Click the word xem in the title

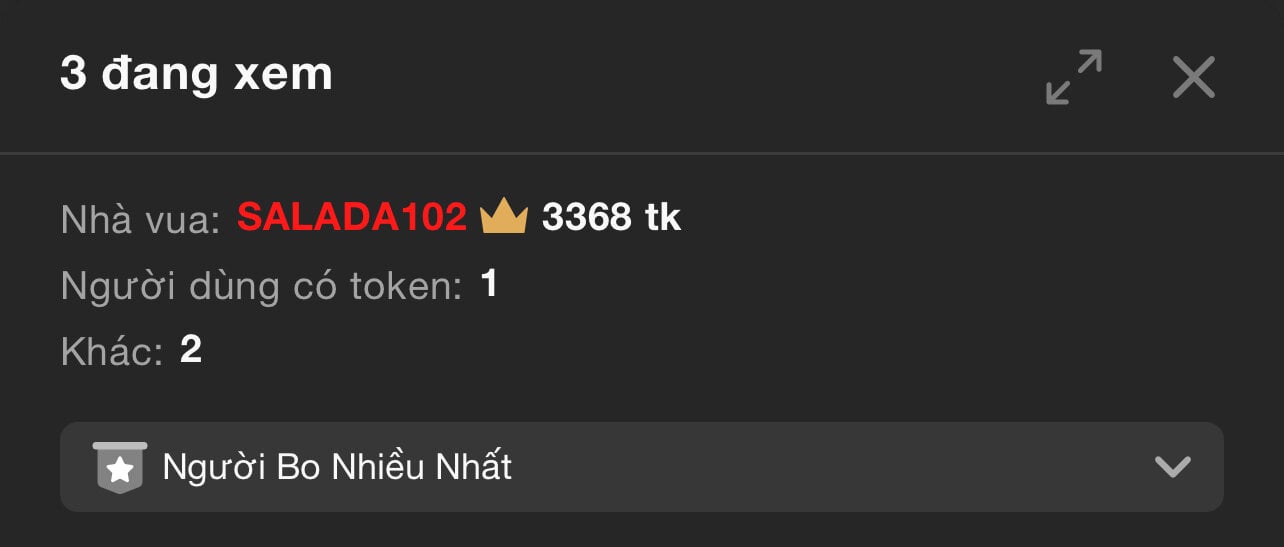tap(283, 75)
